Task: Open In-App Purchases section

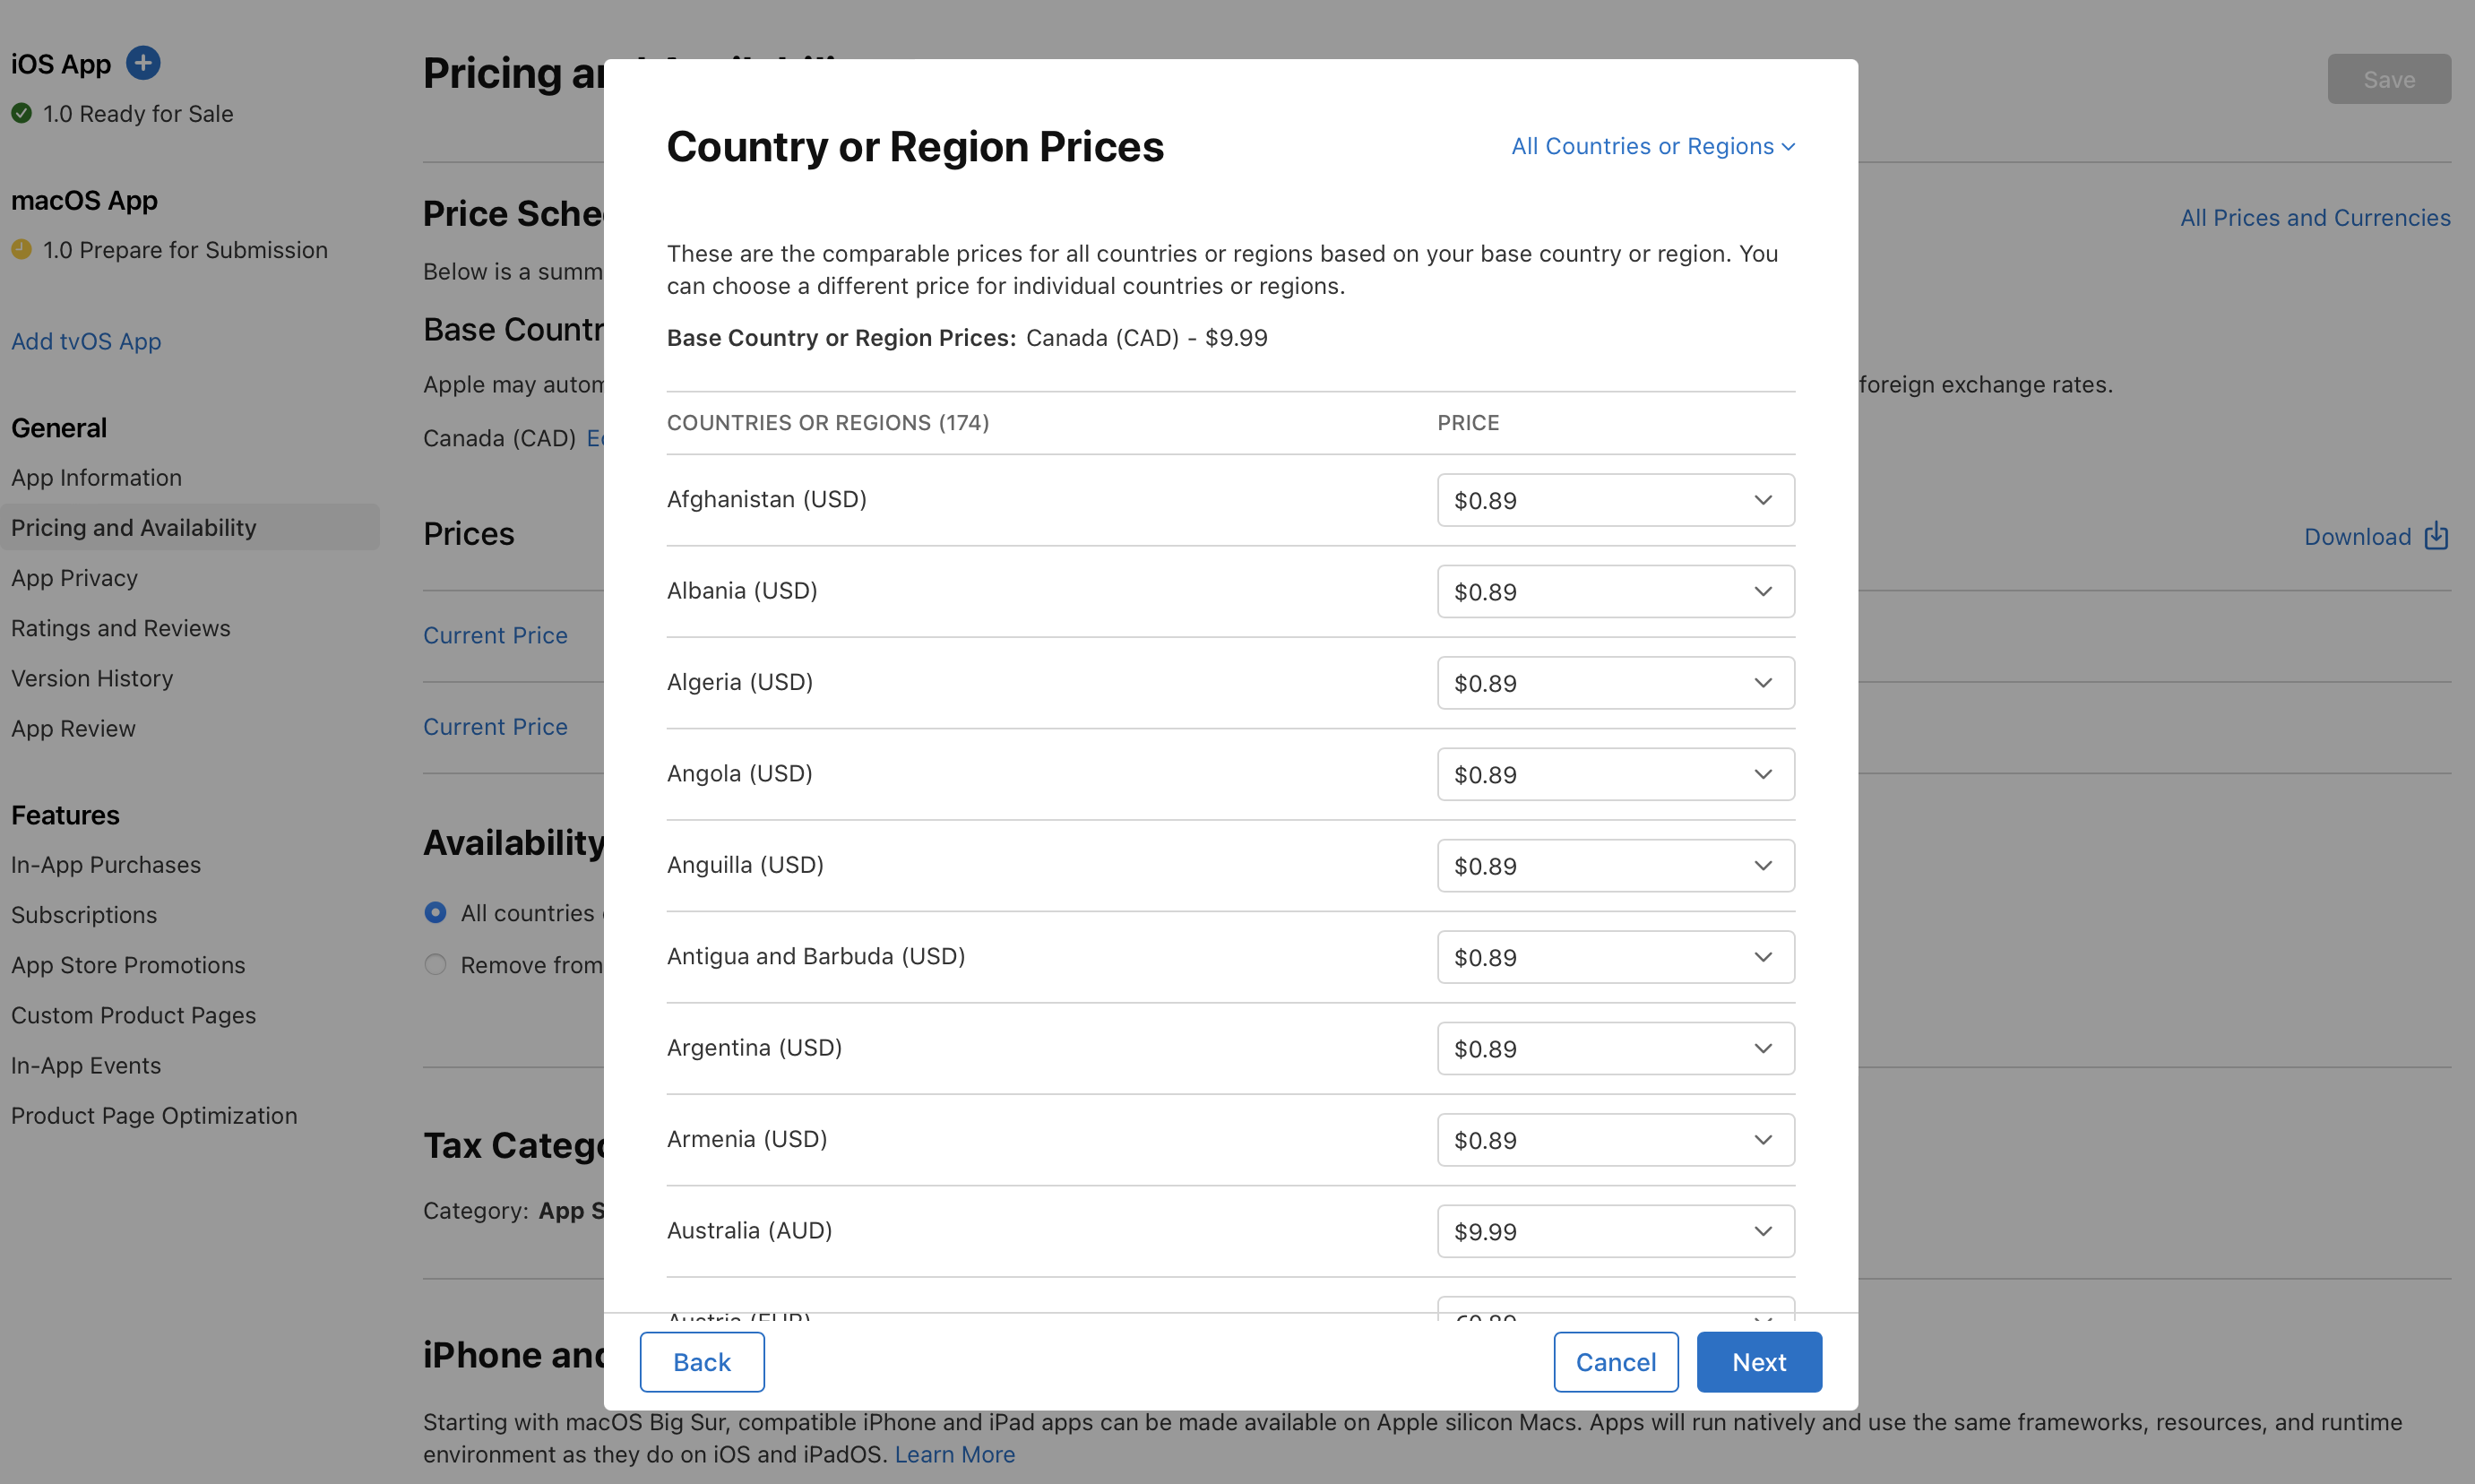Action: [104, 864]
